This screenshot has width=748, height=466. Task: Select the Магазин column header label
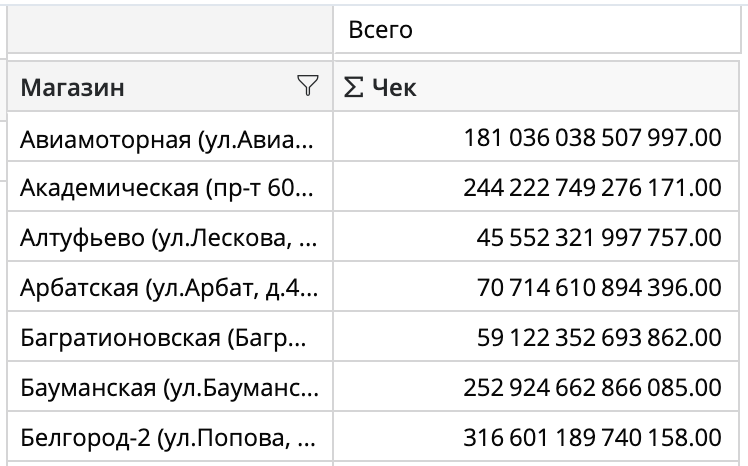click(x=73, y=88)
